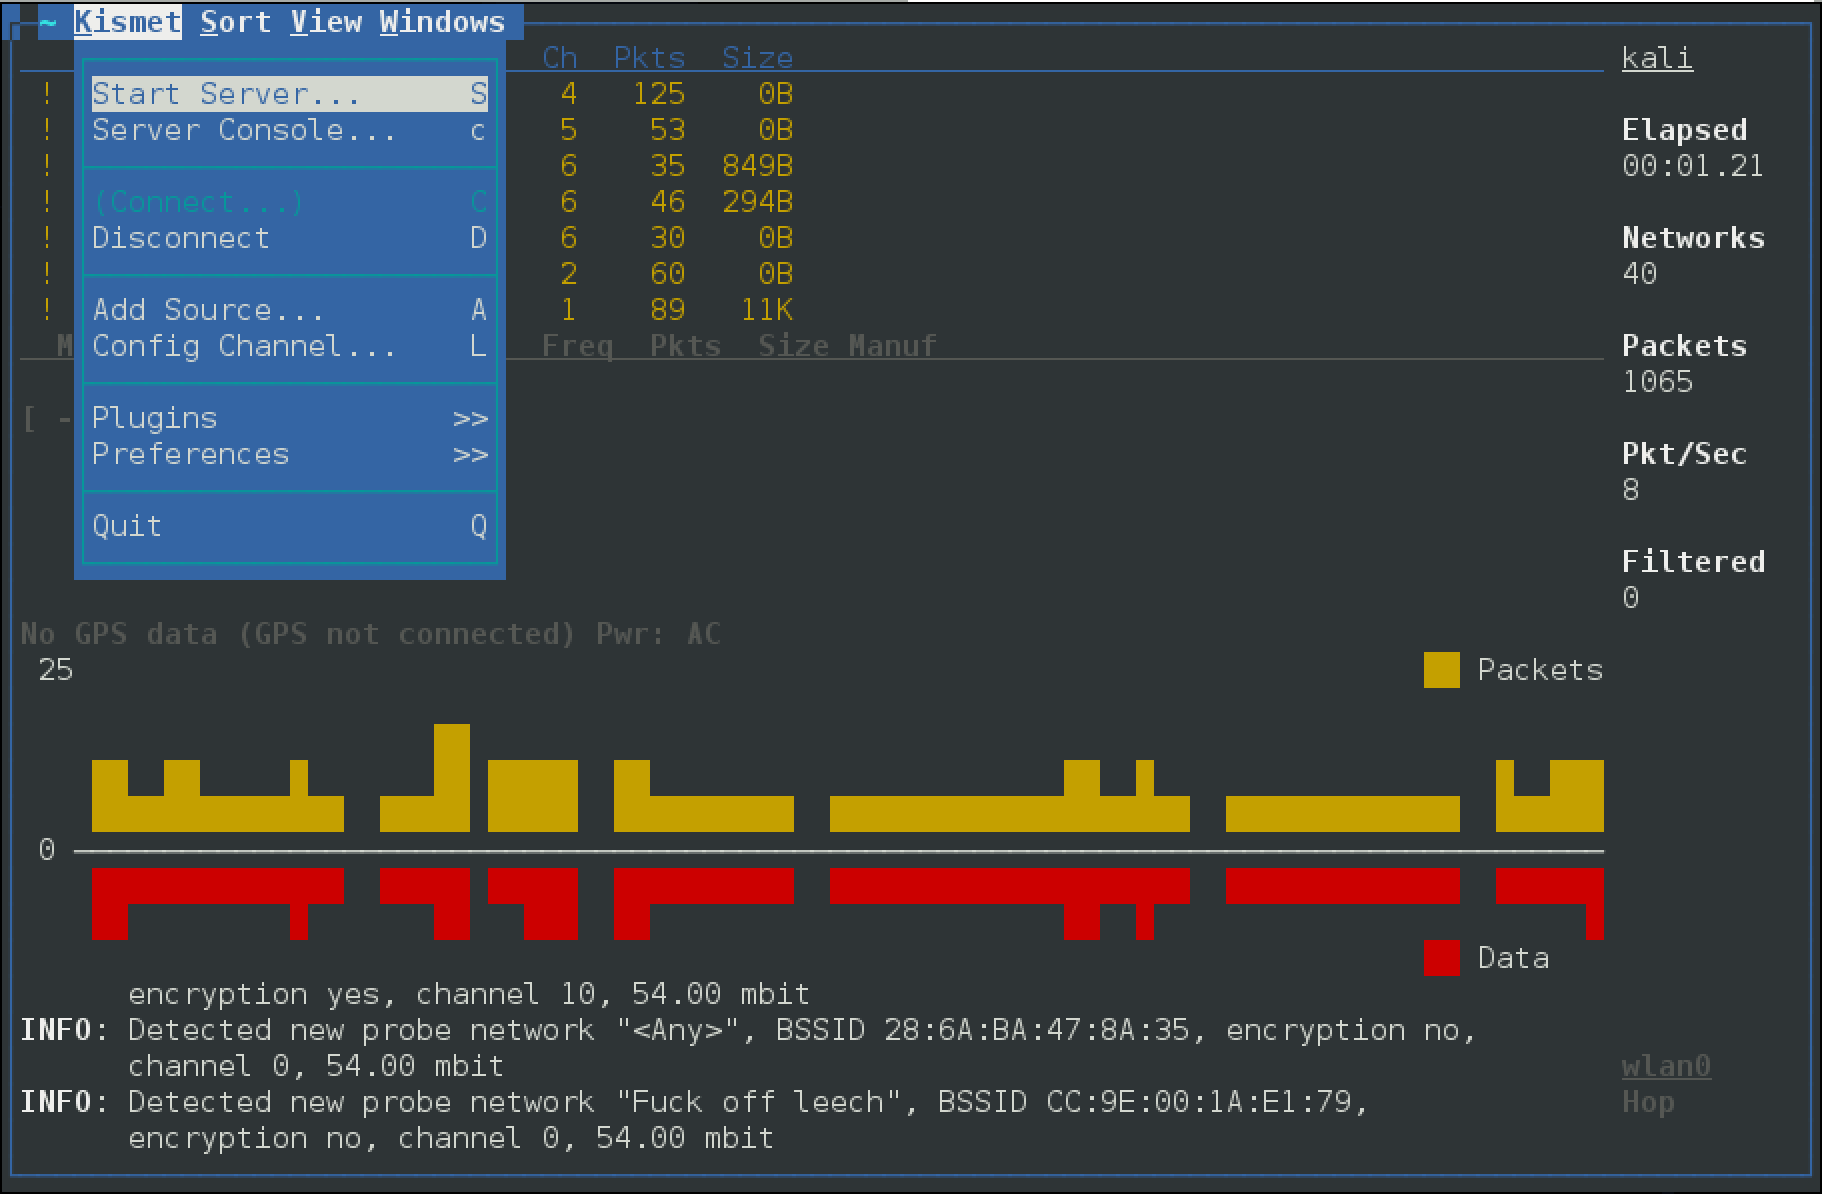
Task: Sort networks by the Ch column
Action: (x=559, y=57)
